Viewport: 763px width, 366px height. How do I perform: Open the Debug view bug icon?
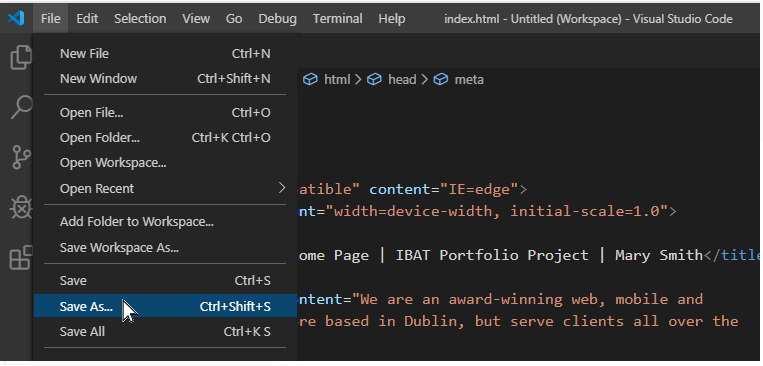pos(21,208)
